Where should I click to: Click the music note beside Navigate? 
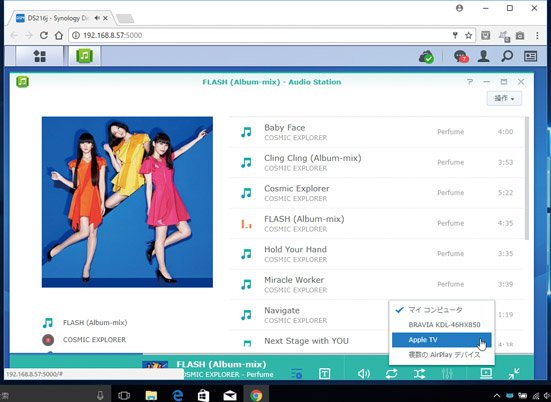[x=246, y=315]
